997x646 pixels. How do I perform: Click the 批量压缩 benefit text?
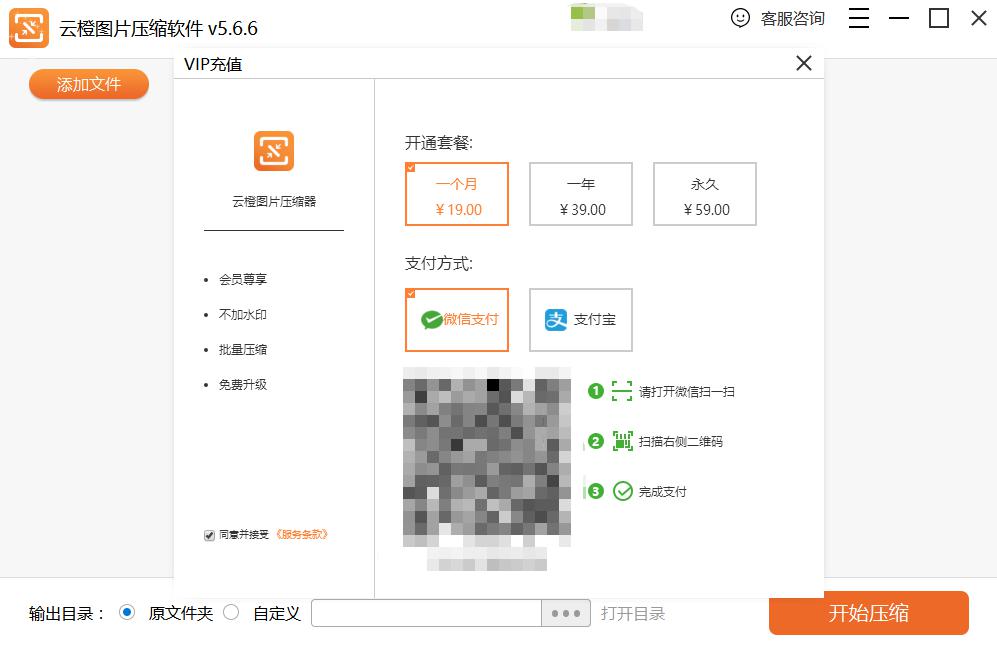pos(243,350)
